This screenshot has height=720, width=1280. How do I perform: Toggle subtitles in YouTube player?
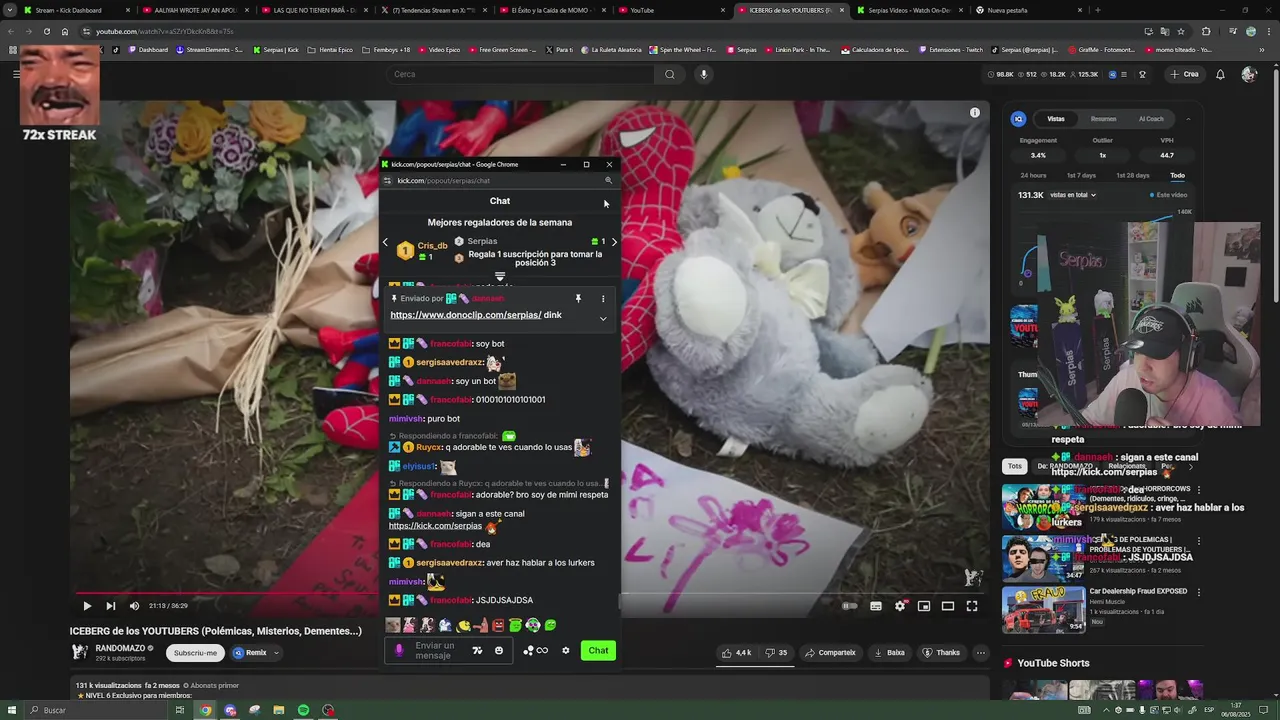click(x=876, y=606)
